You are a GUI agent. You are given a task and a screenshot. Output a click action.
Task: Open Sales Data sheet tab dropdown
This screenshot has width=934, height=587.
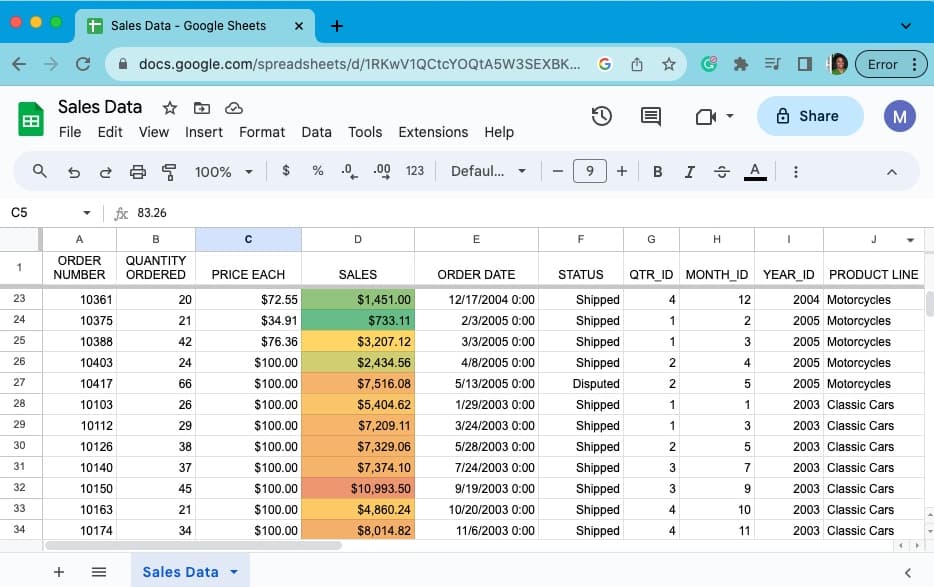(x=234, y=572)
